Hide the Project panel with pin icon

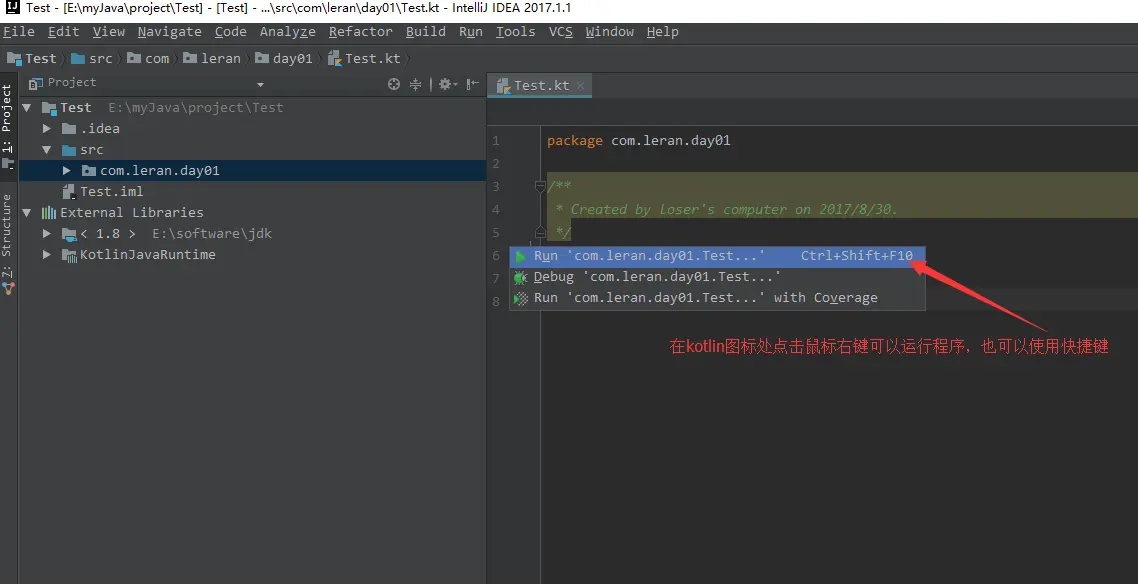point(472,84)
